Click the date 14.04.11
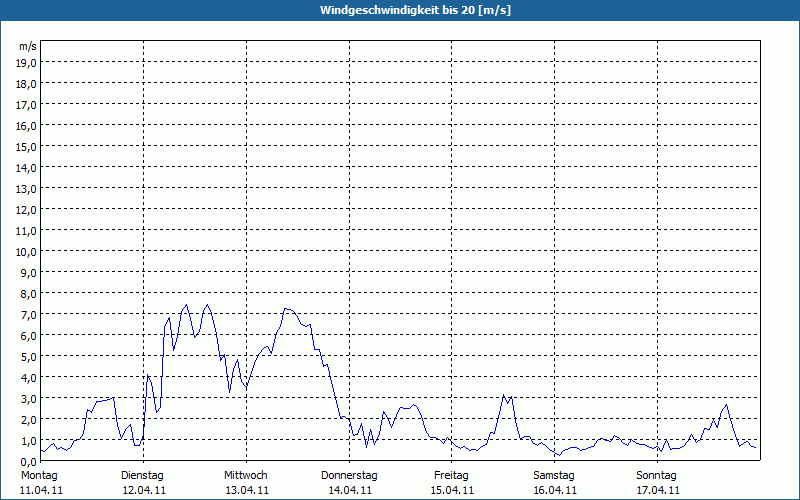The width and height of the screenshot is (800, 500). (349, 491)
